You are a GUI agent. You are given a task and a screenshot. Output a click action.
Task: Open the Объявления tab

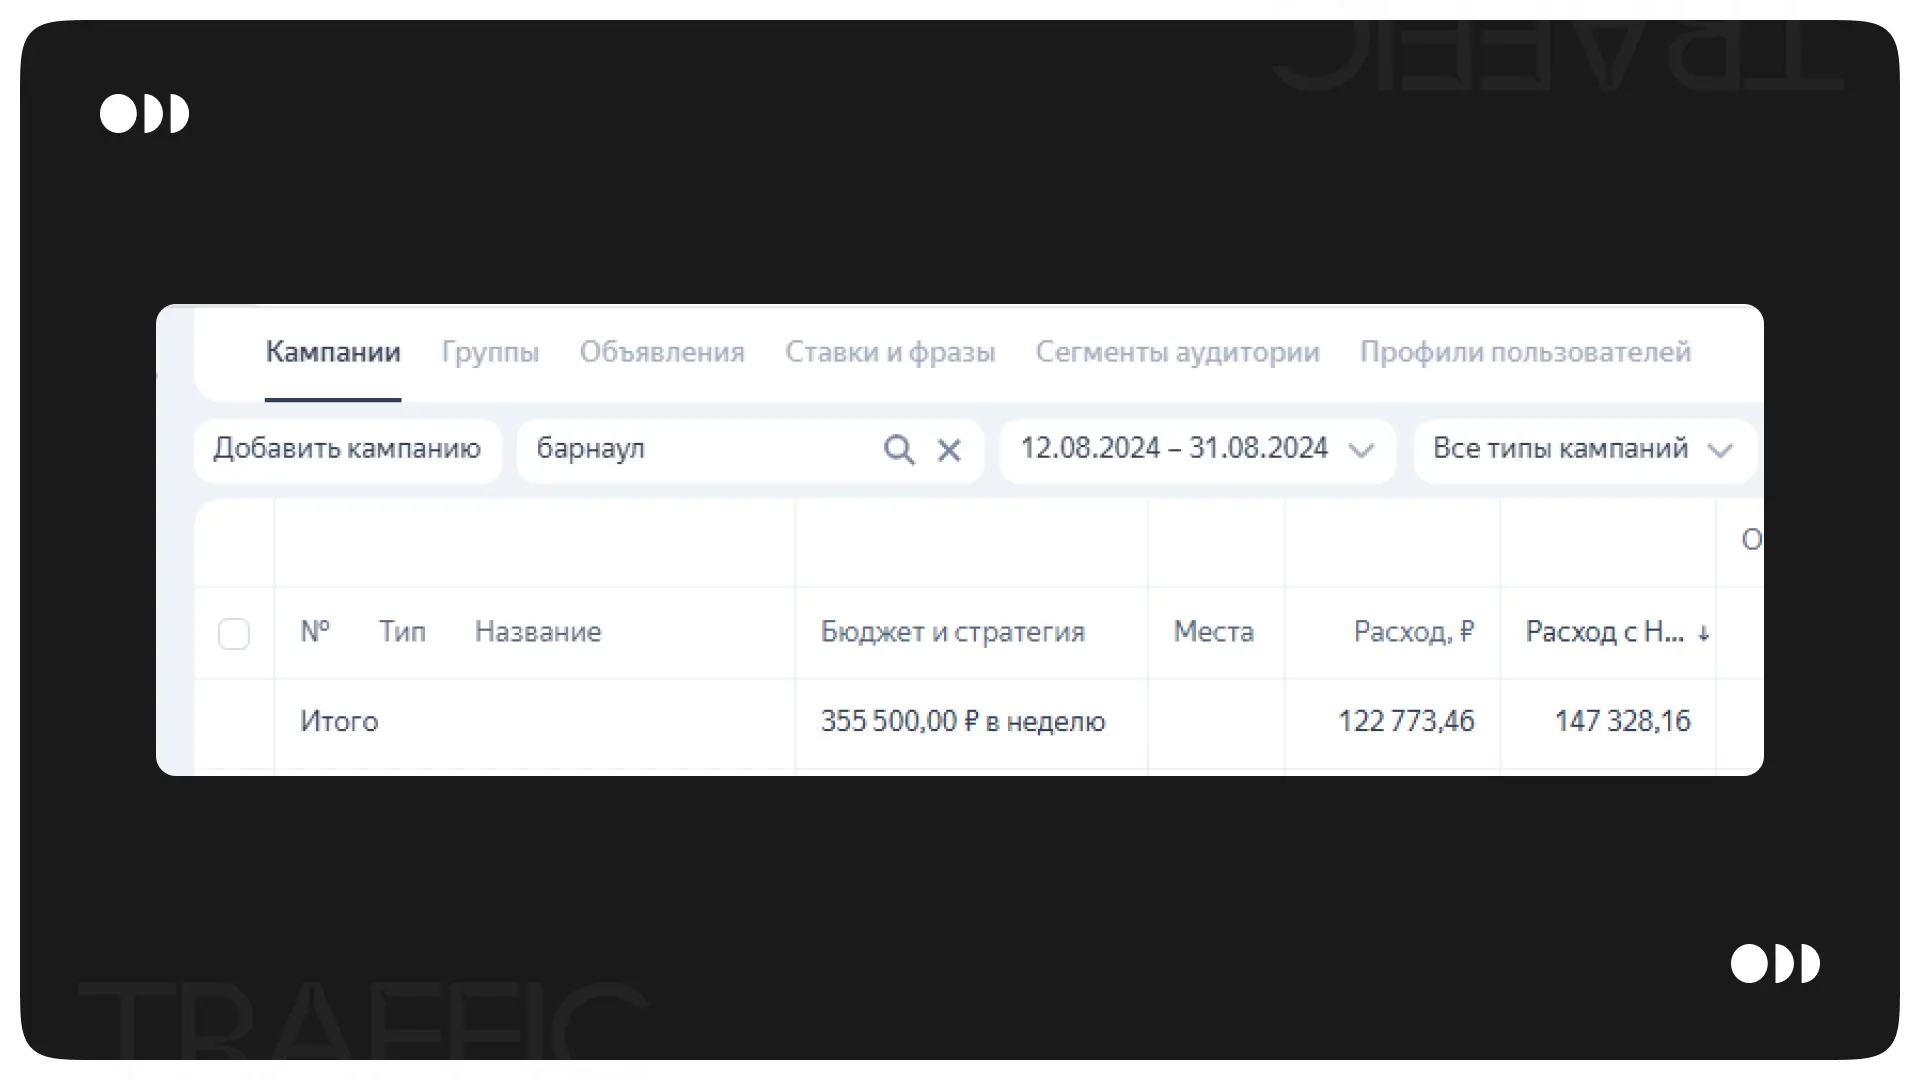point(662,352)
